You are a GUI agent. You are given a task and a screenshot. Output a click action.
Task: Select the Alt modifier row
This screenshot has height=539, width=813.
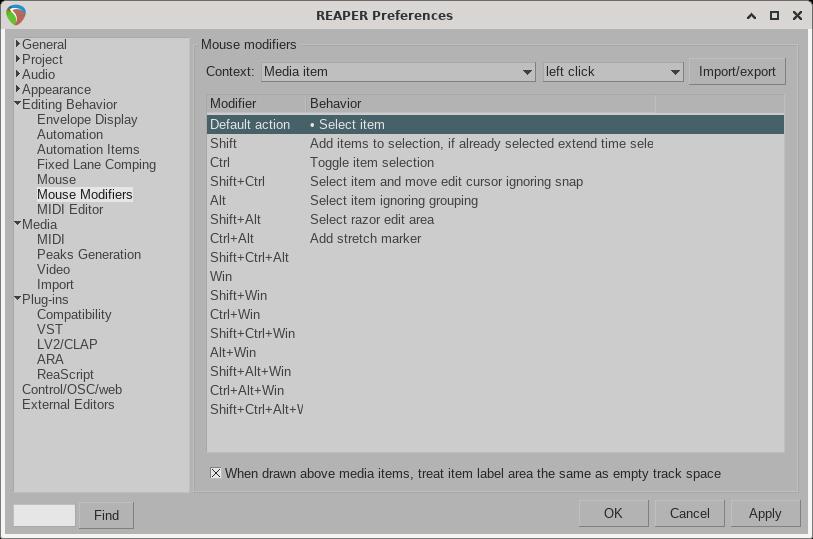point(495,201)
